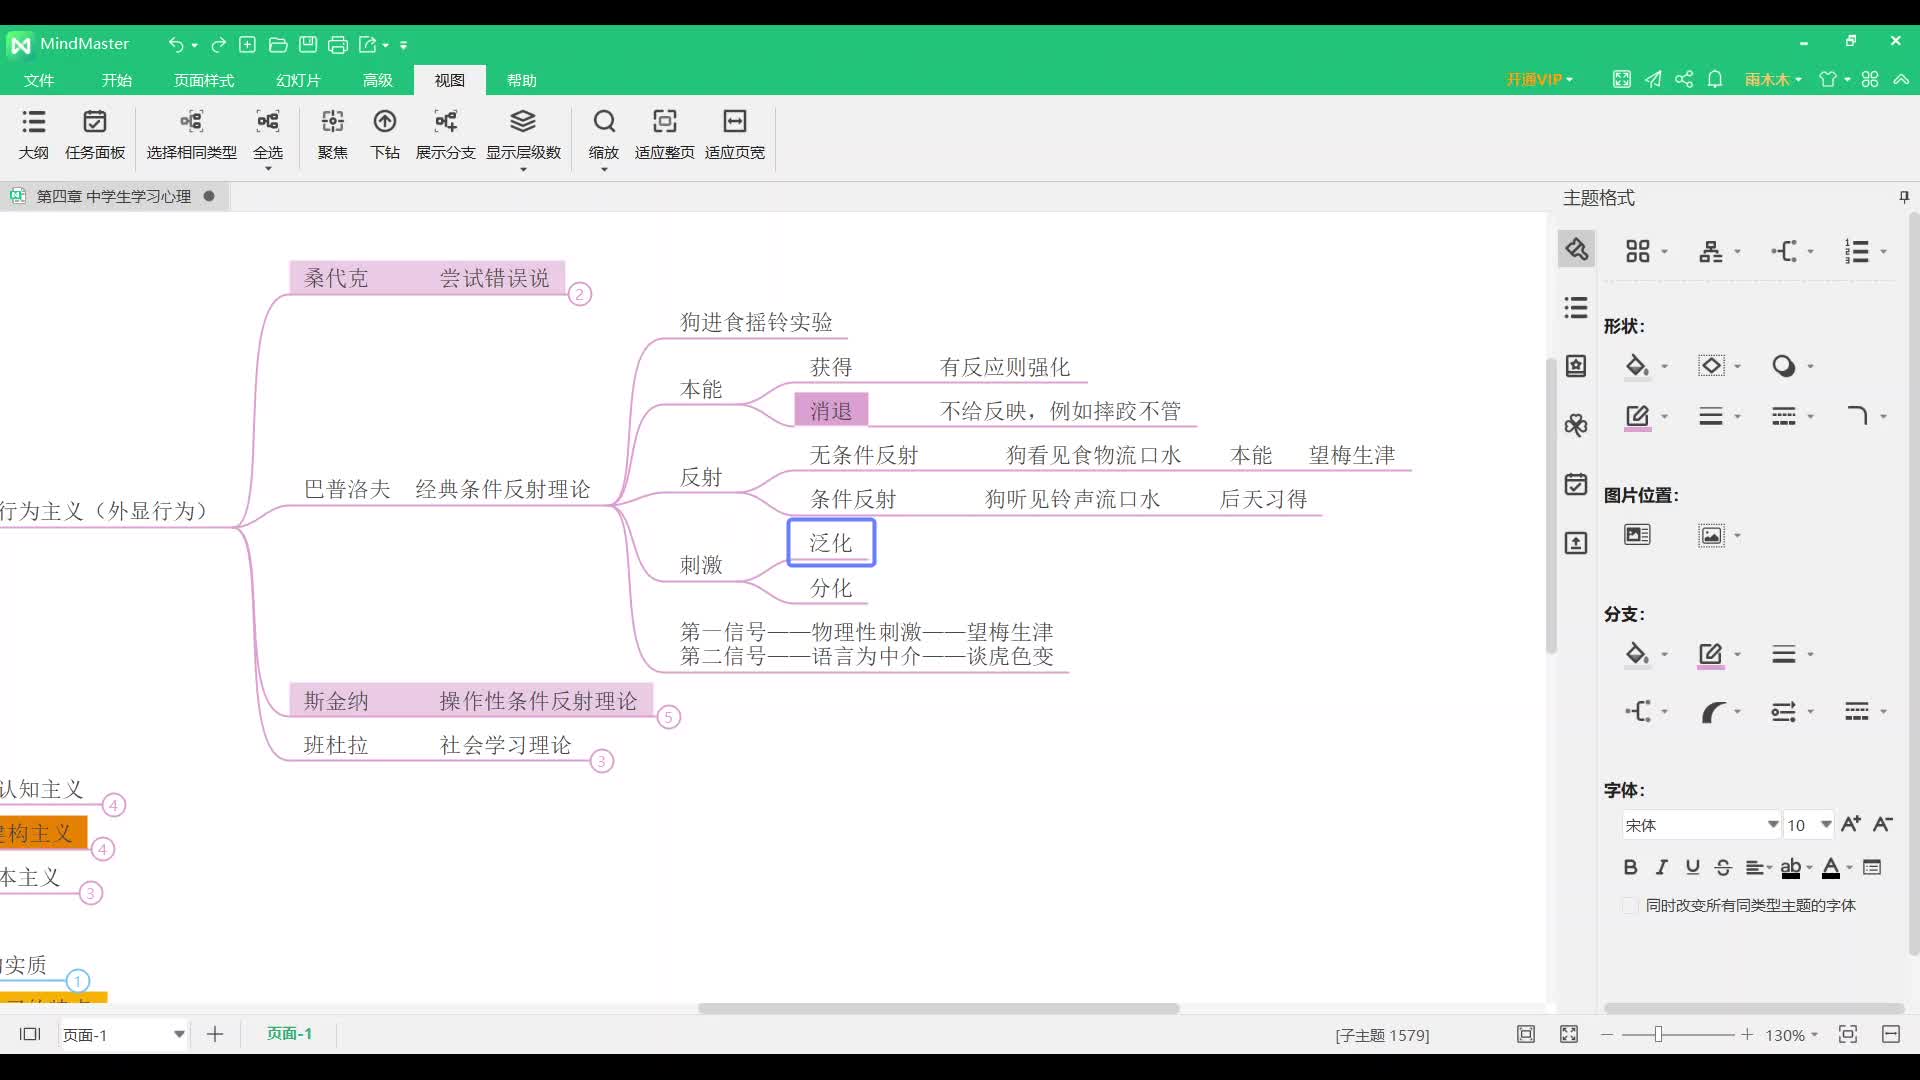Click the 展示分支 (Show Branch) icon
This screenshot has height=1080, width=1920.
[x=445, y=135]
